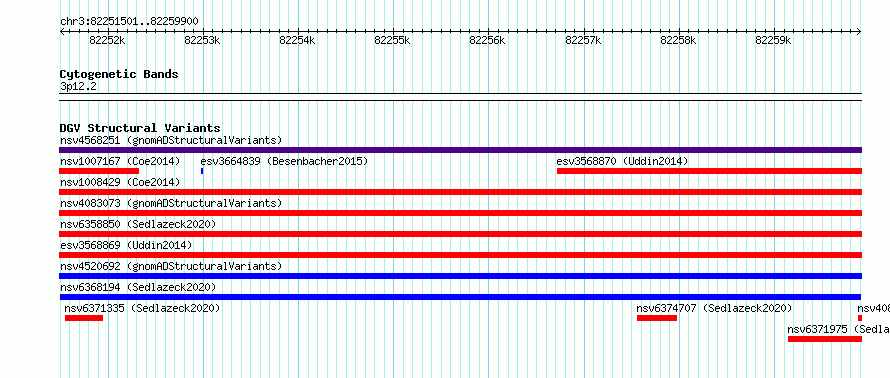The height and width of the screenshot is (378, 890).
Task: Click the short red nsv6374707 bar
Action: [657, 318]
